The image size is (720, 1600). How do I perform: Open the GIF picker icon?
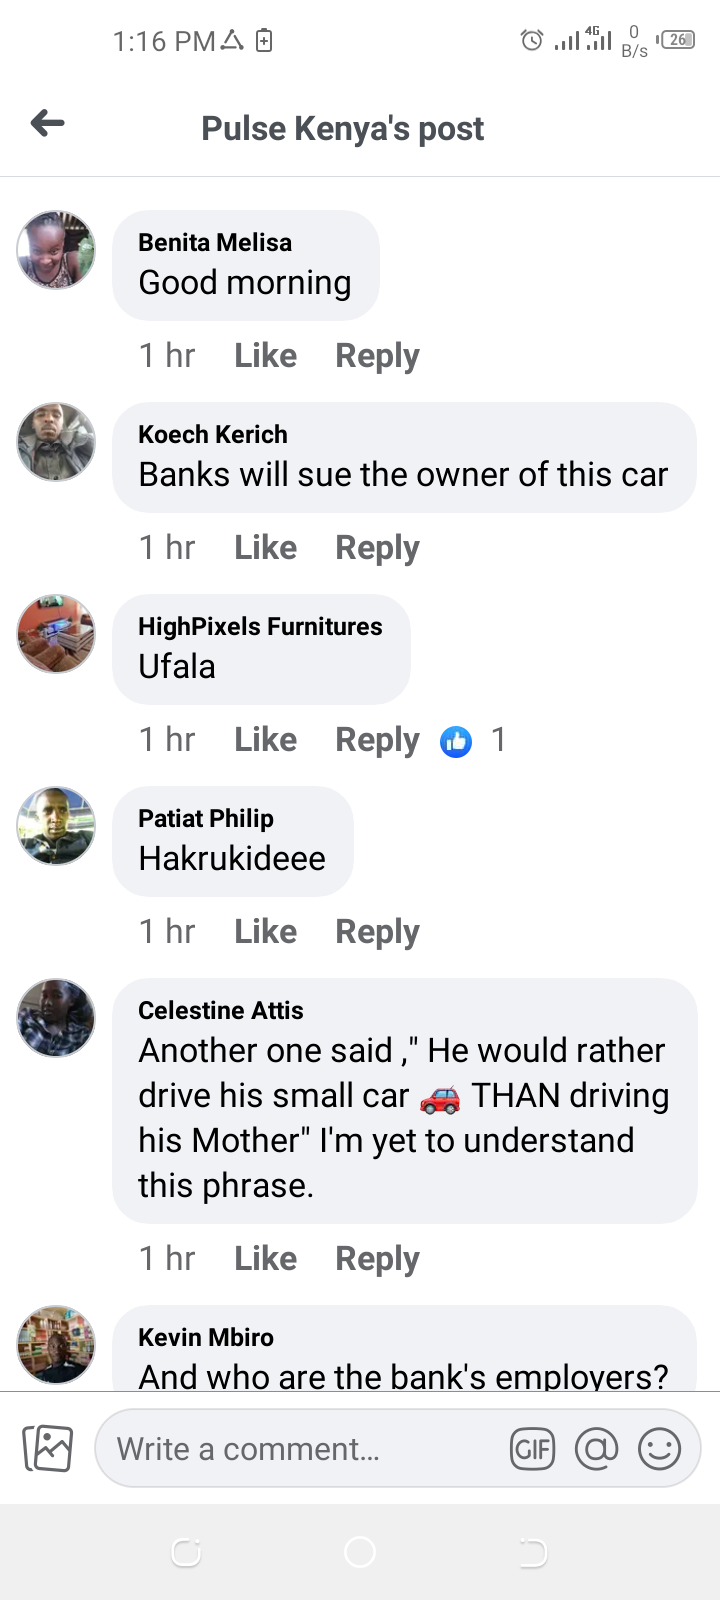click(532, 1449)
